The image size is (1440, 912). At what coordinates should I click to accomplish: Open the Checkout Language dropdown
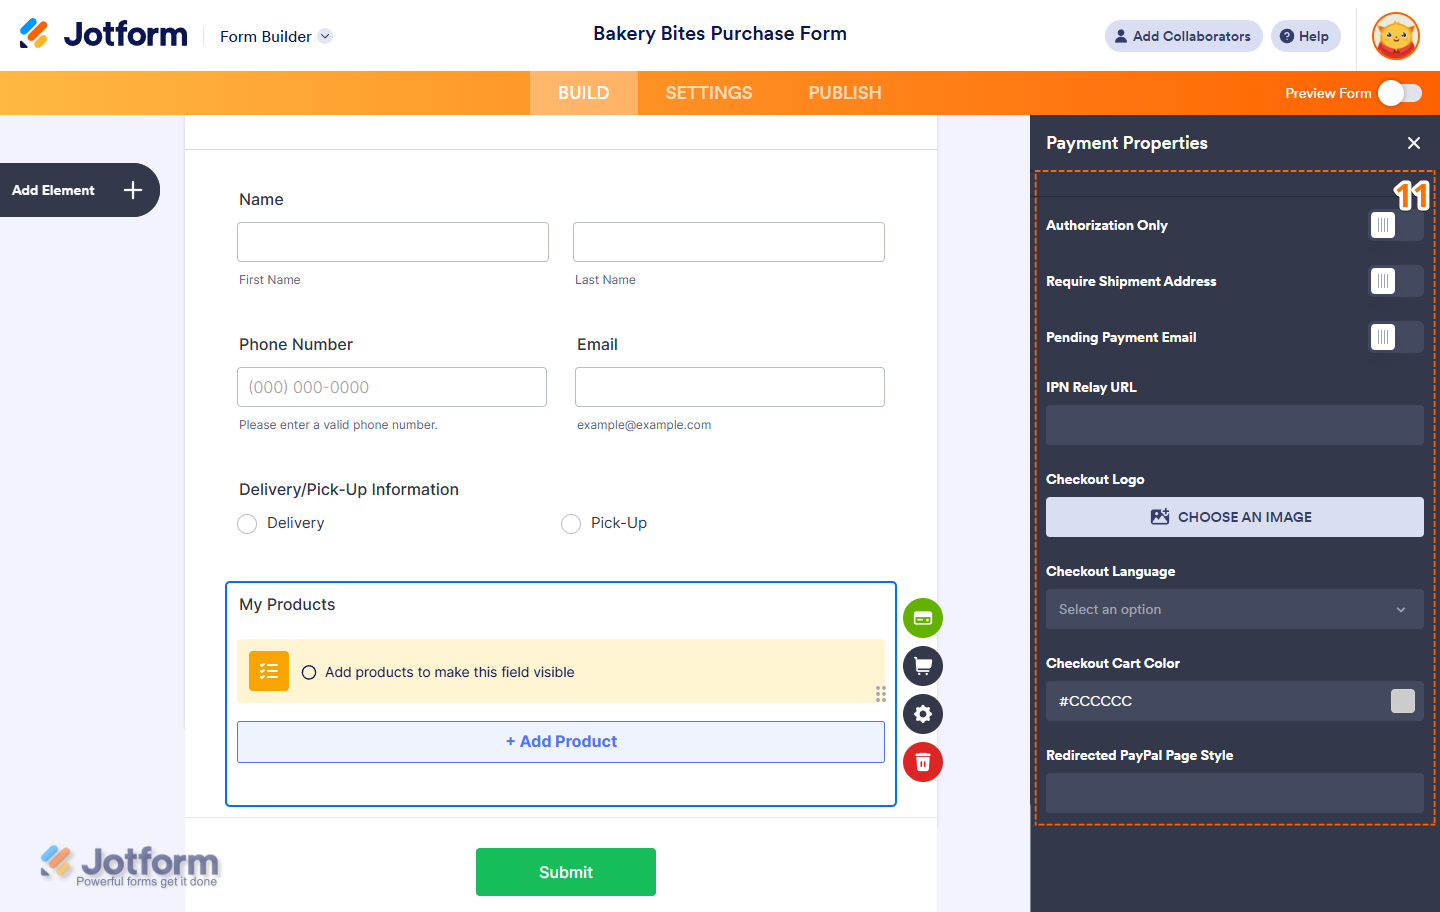coord(1234,609)
